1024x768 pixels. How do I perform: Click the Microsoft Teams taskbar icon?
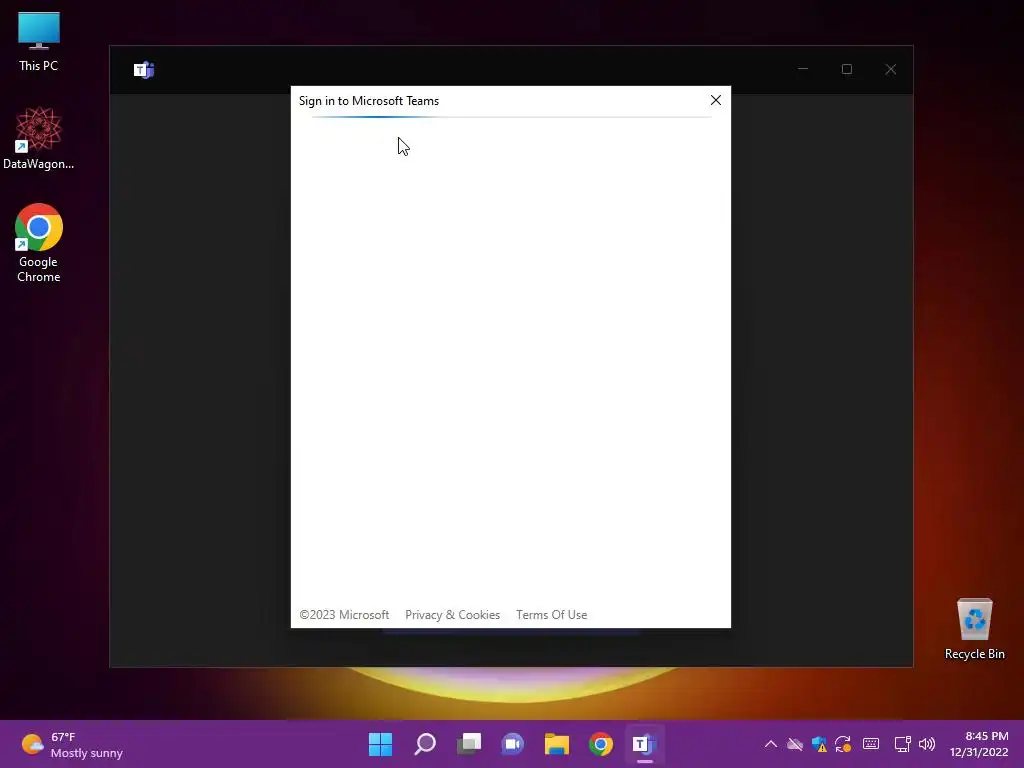[645, 744]
